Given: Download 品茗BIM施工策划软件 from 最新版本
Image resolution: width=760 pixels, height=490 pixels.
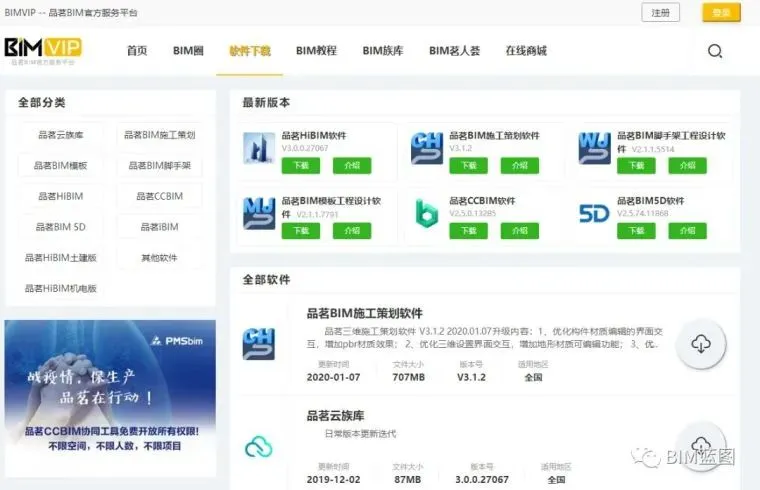Looking at the screenshot, I should coord(468,165).
